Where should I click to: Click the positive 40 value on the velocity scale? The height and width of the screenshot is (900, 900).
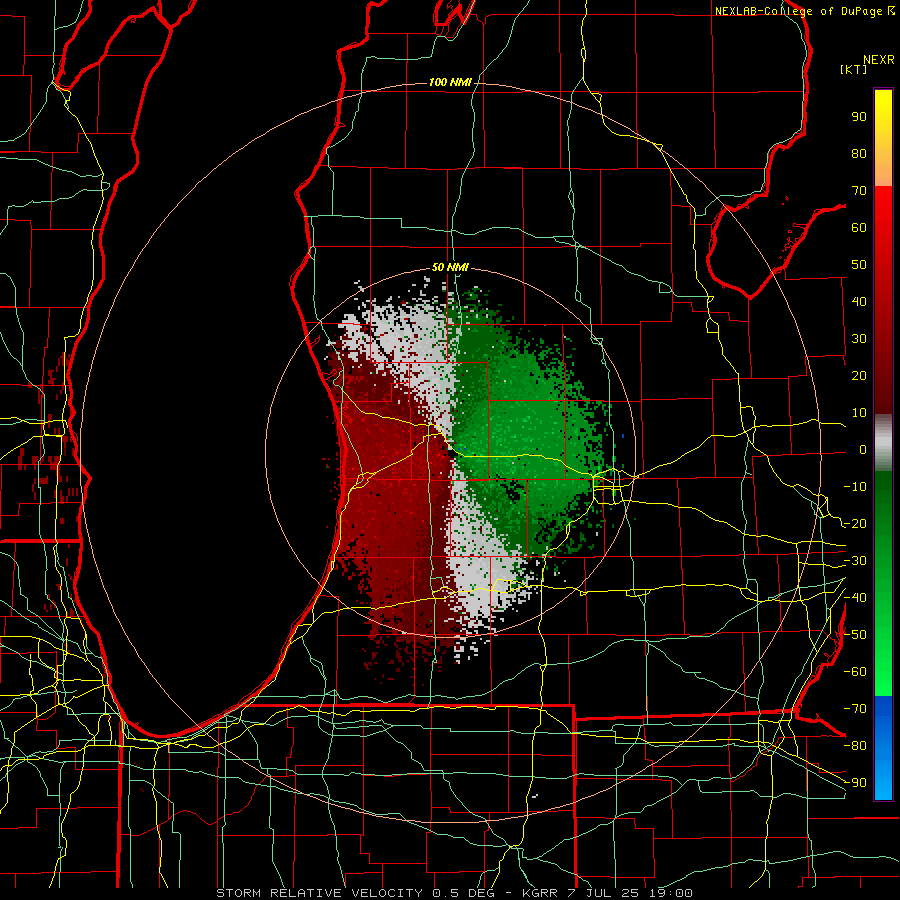click(x=859, y=302)
